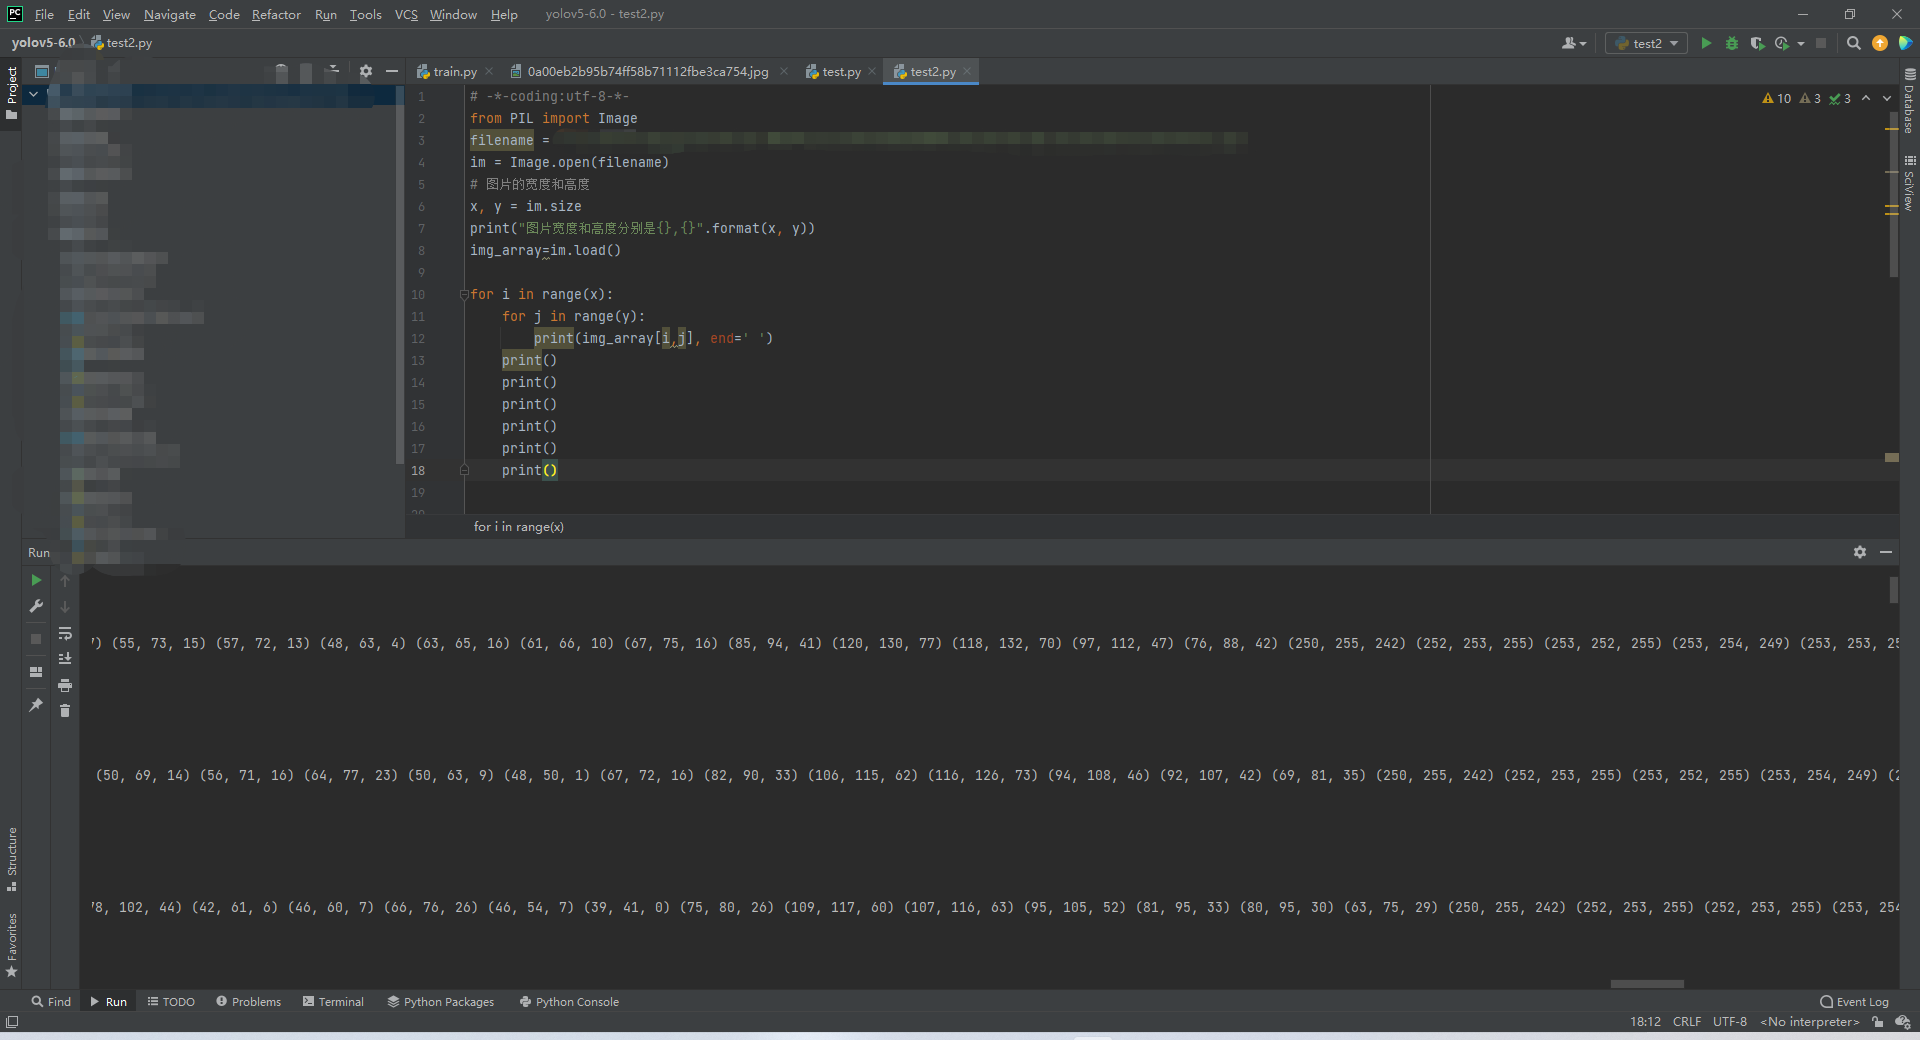Open the CRLF line separator selector

(x=1686, y=1022)
